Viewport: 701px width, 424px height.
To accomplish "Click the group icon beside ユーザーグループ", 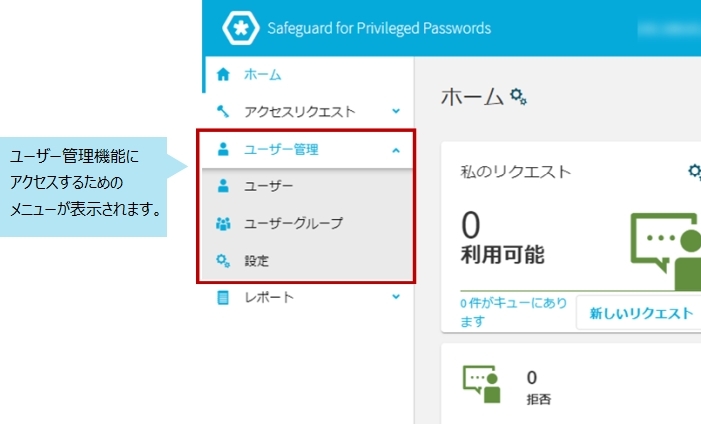I will [223, 223].
